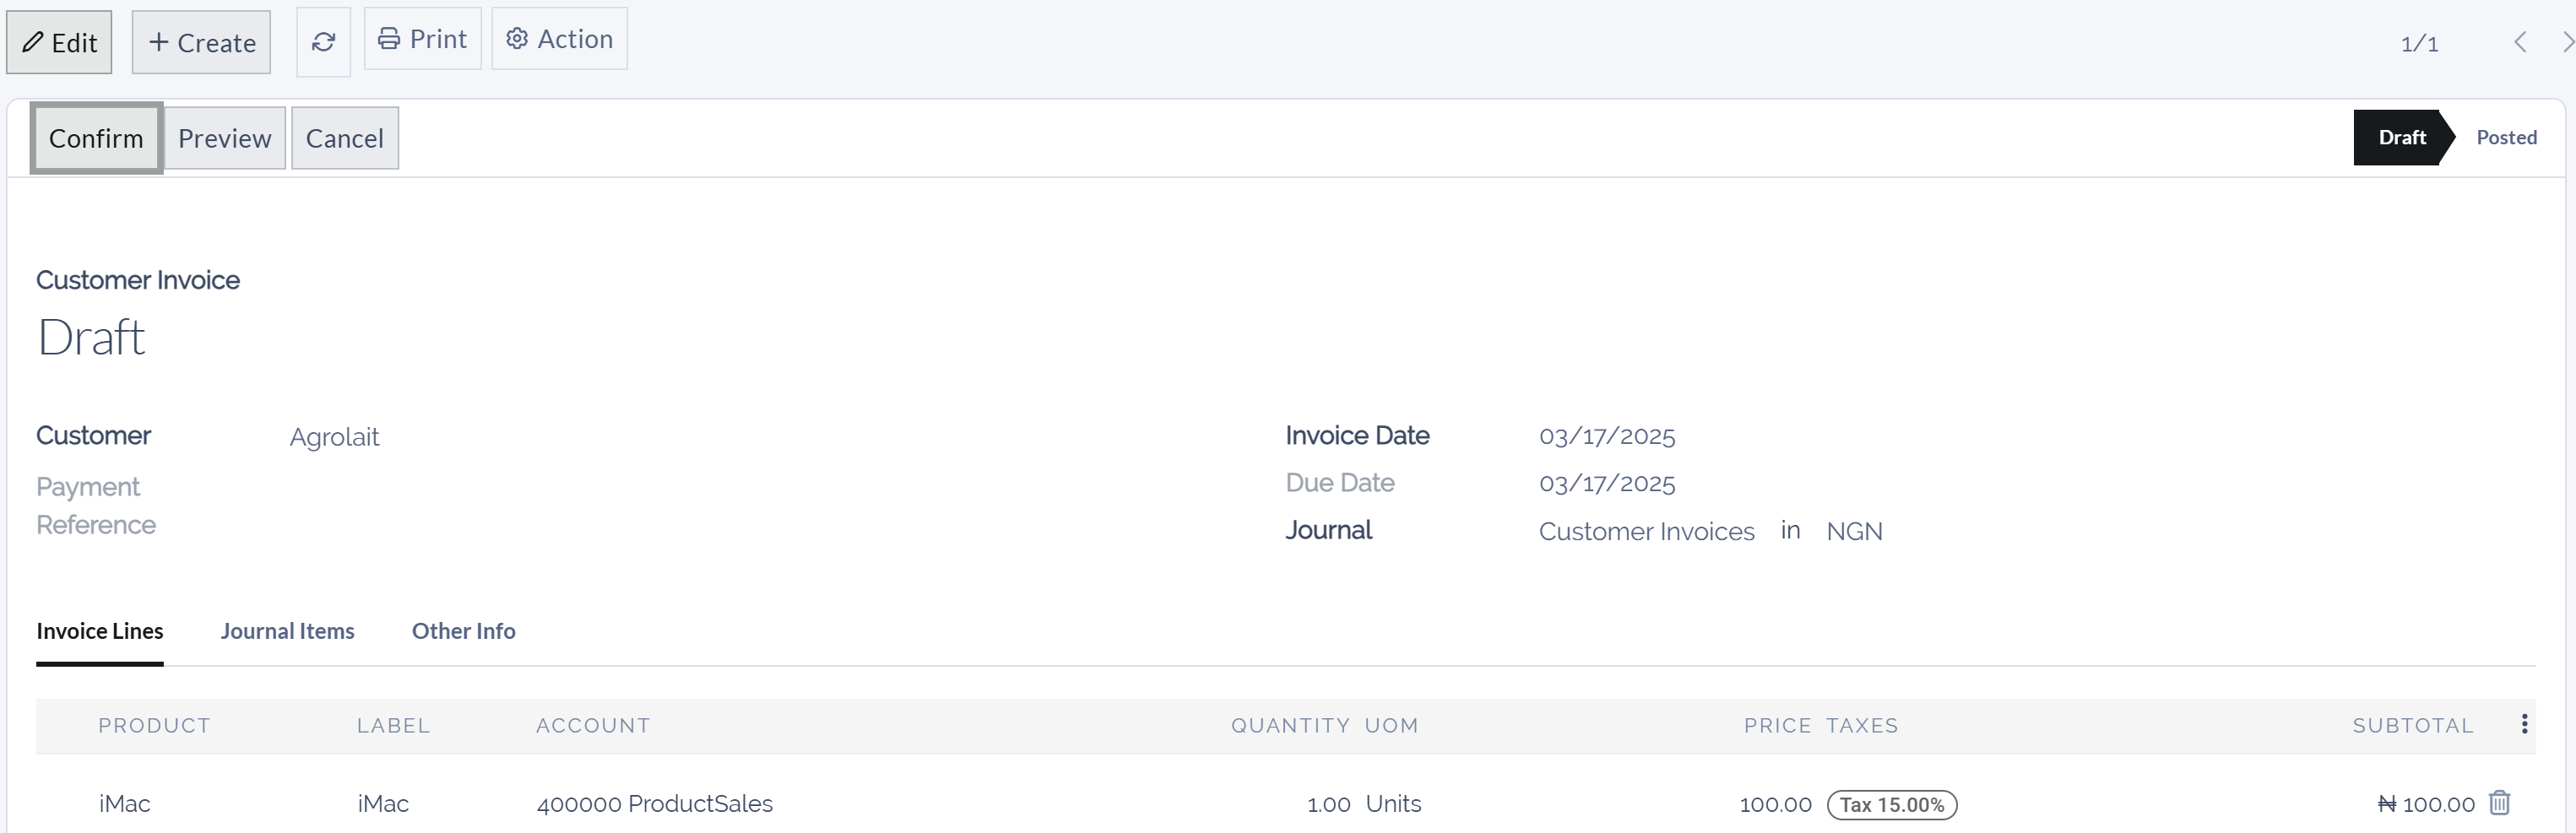Click the 1/1 record counter
This screenshot has height=833, width=2576.
click(x=2419, y=42)
